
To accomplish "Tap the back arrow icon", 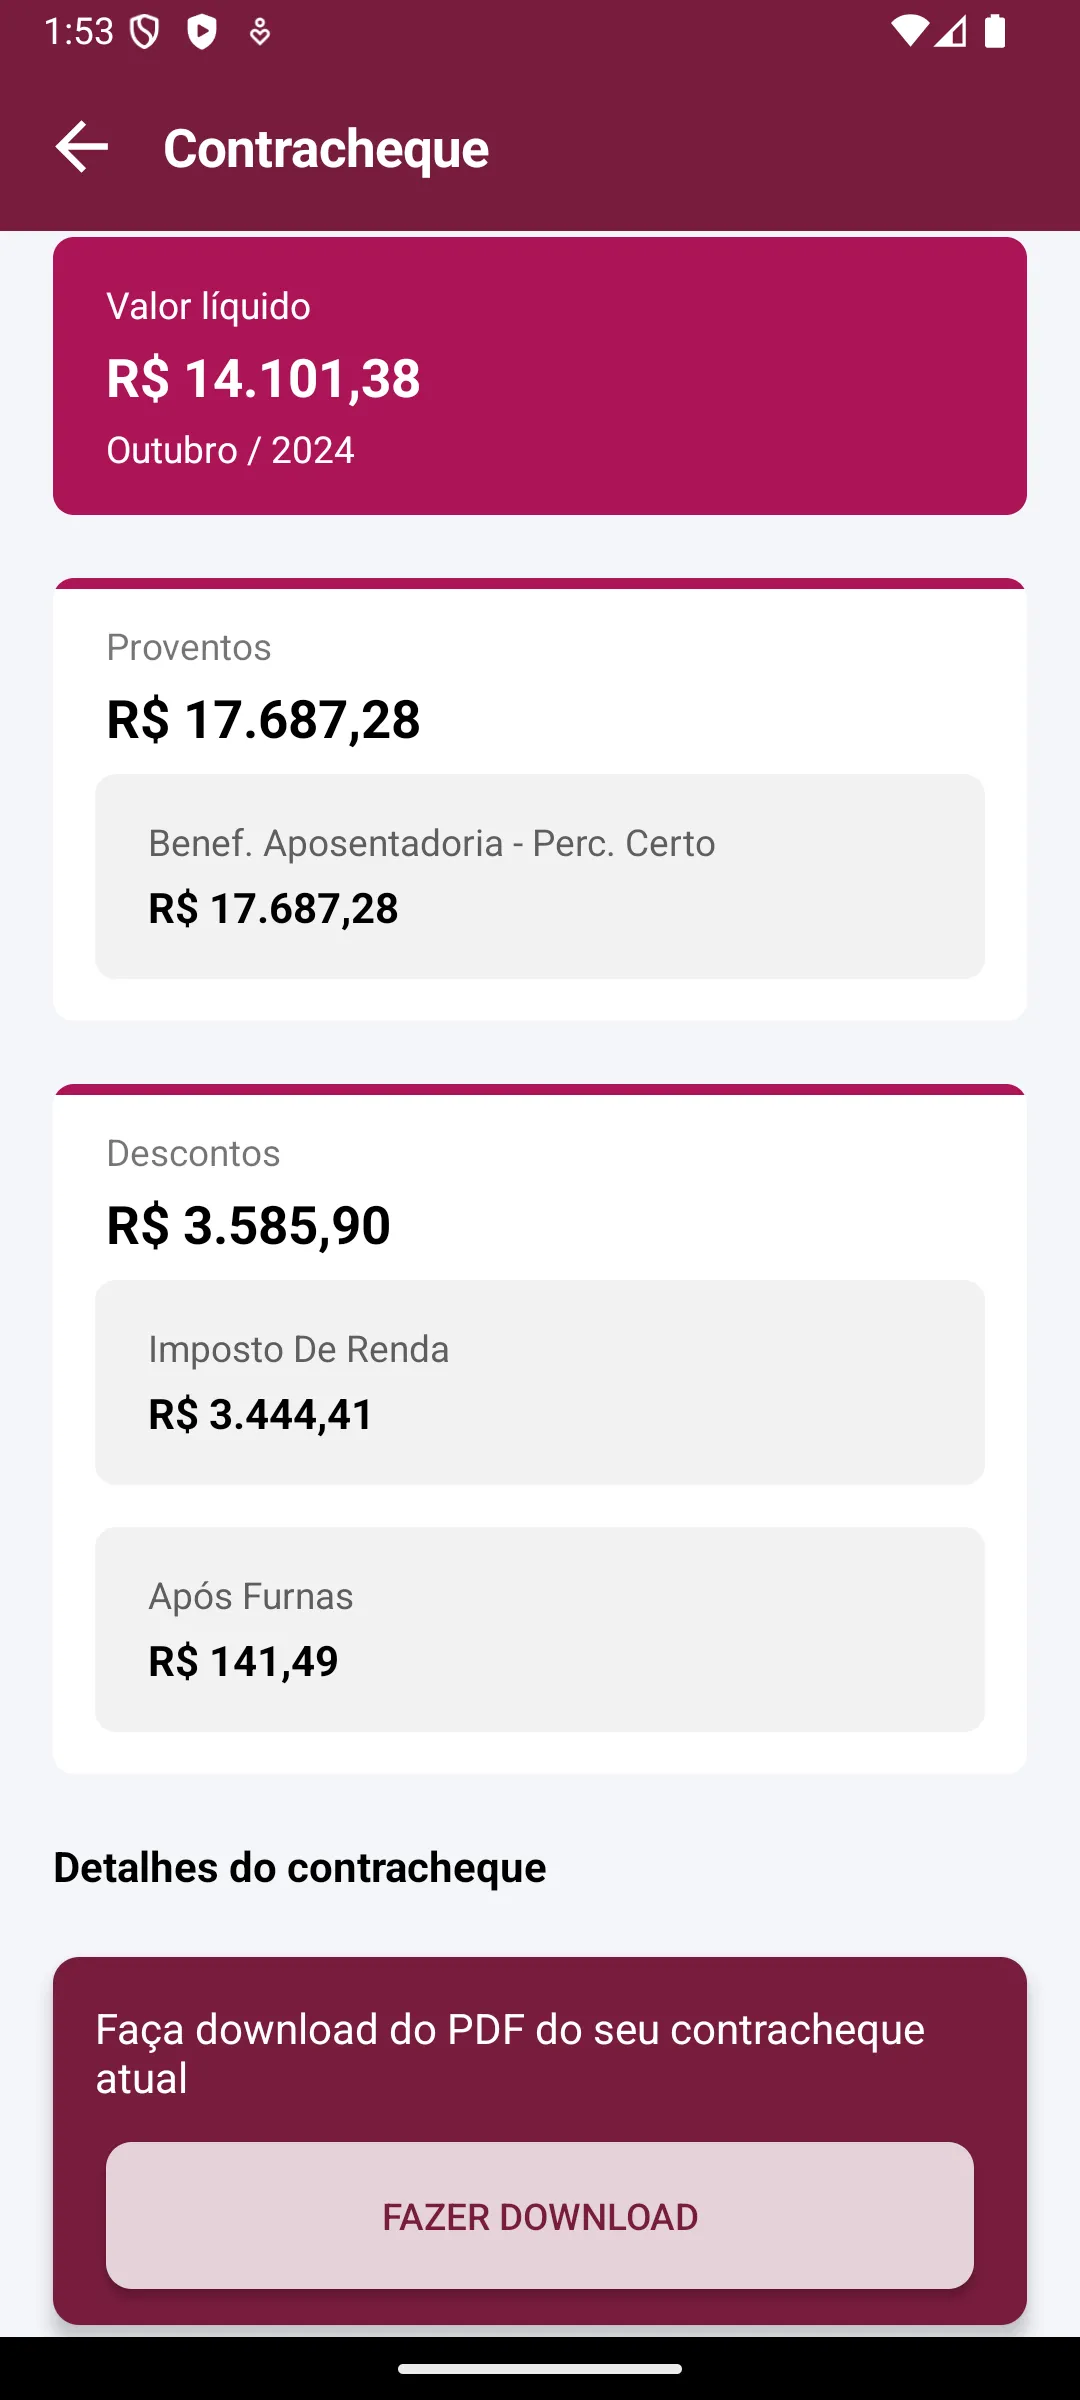I will pos(81,147).
